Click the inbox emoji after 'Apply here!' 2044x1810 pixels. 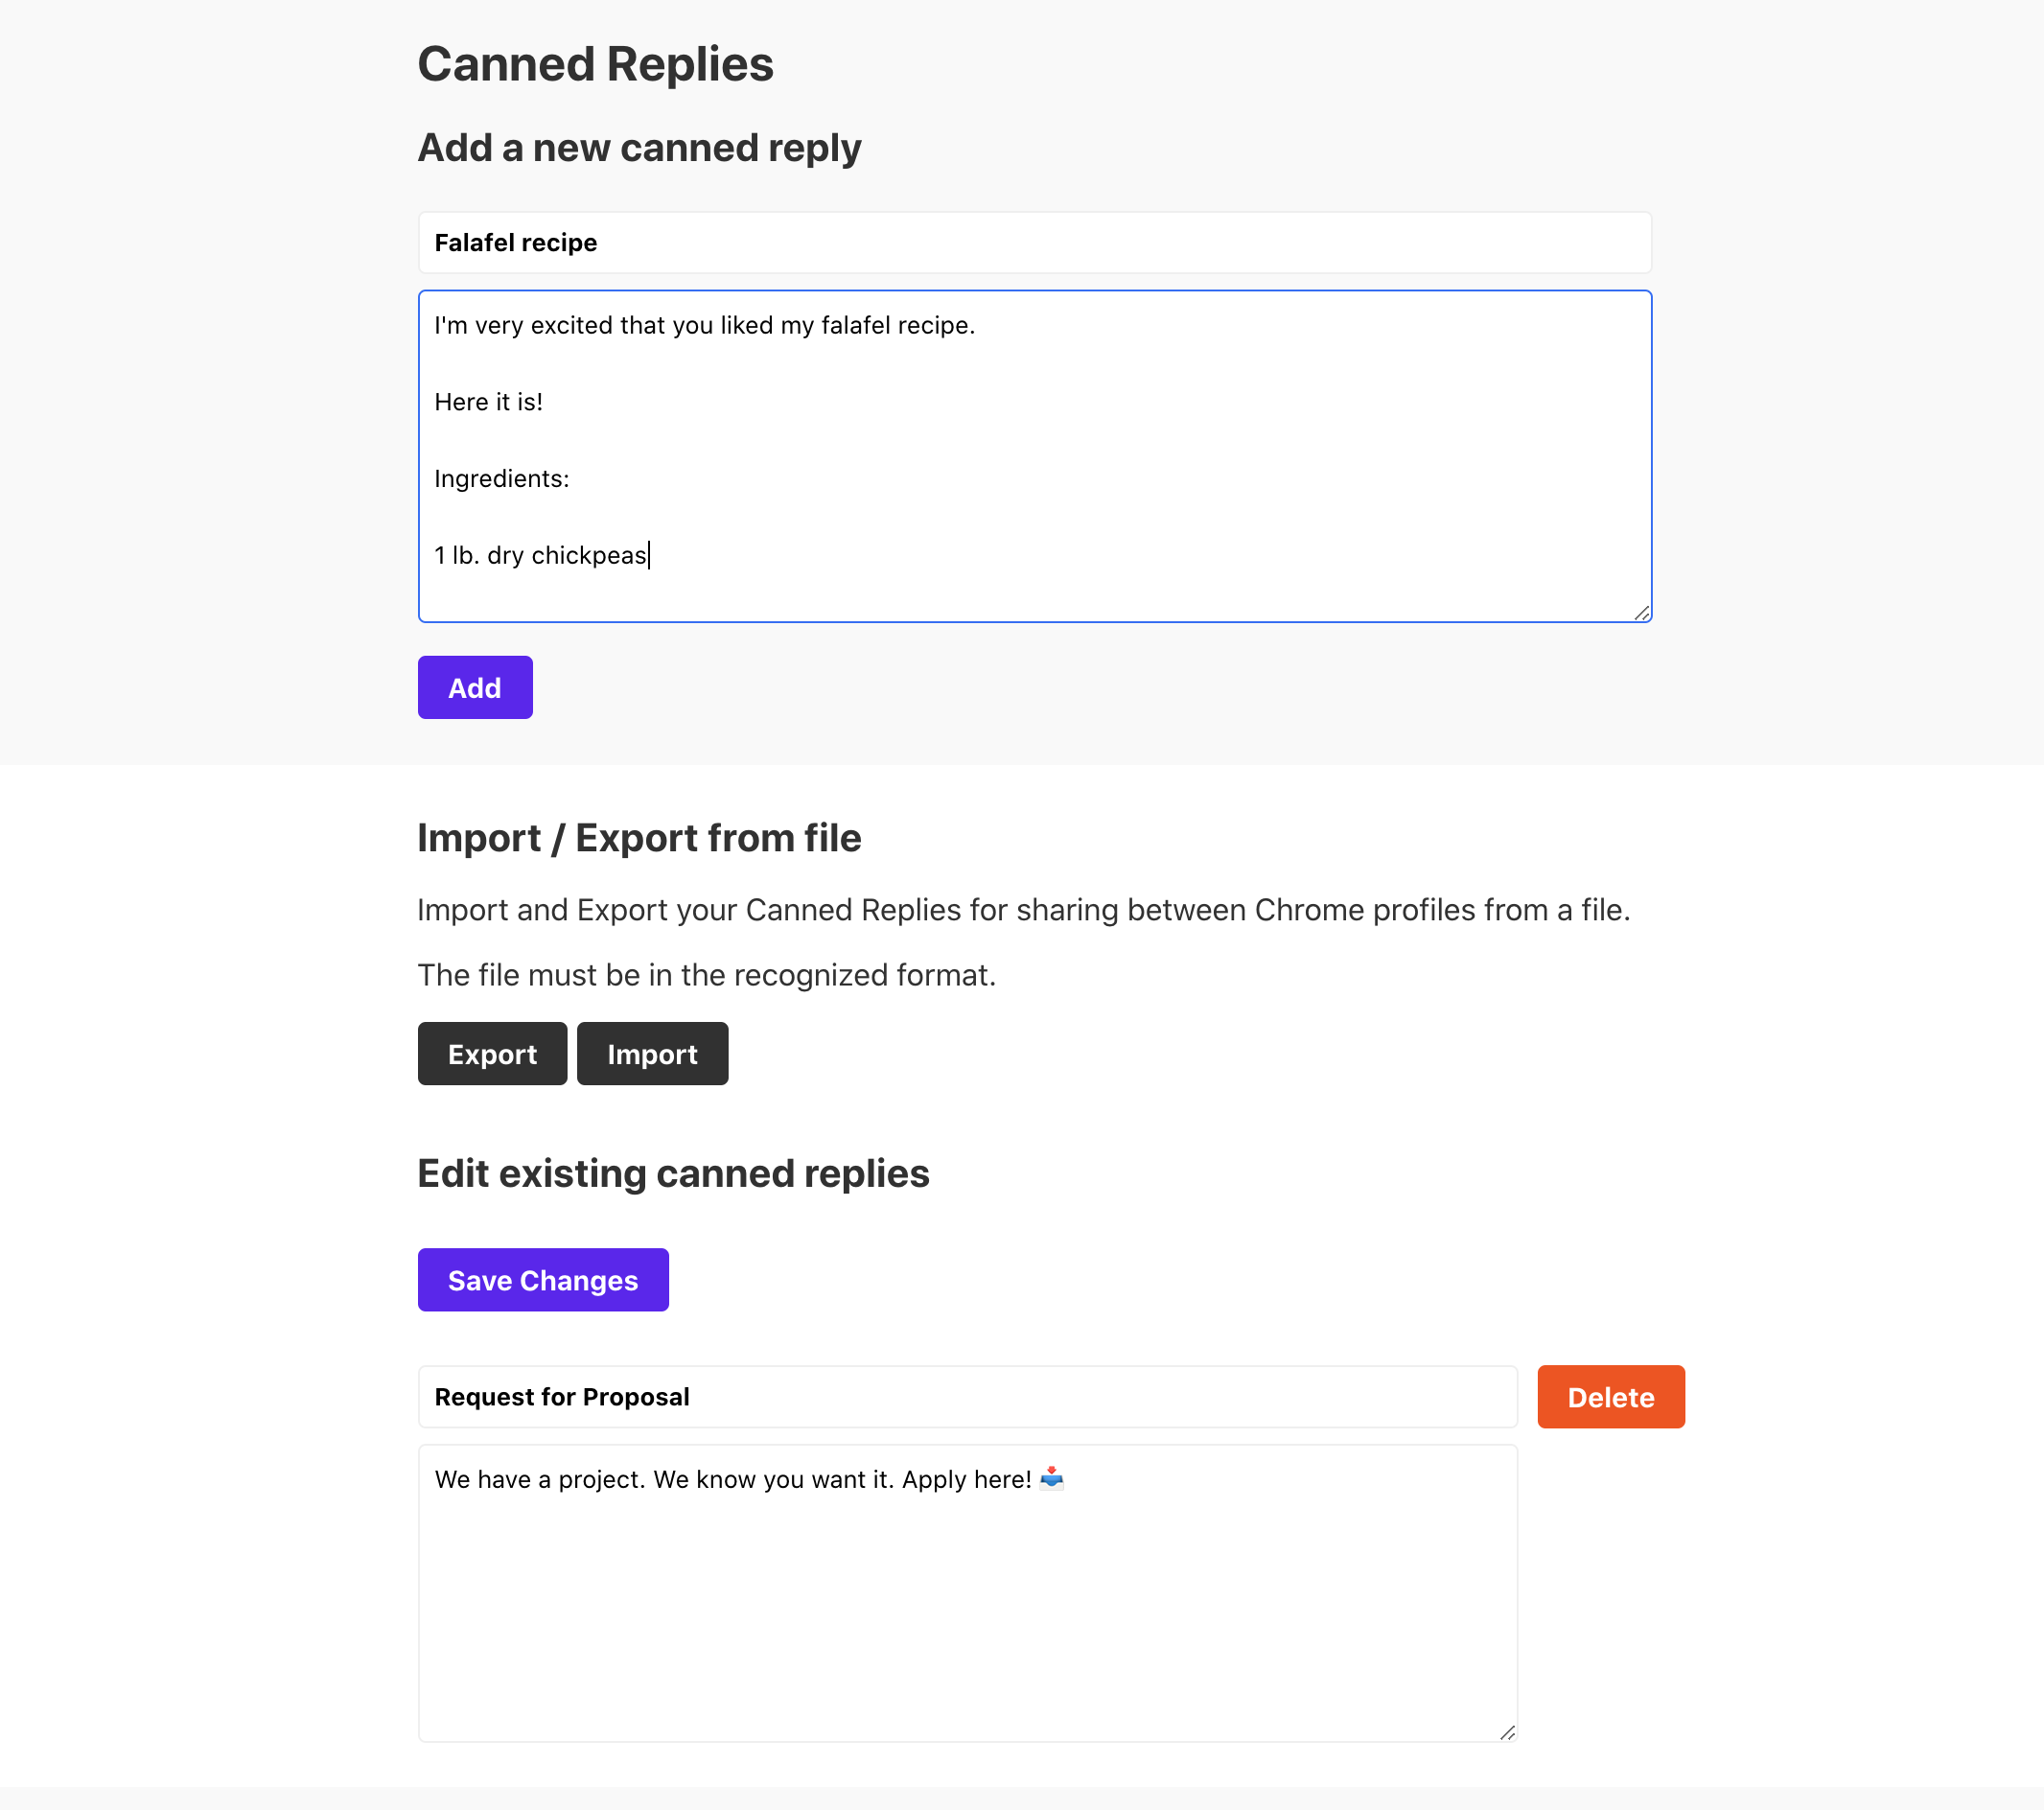1052,1478
